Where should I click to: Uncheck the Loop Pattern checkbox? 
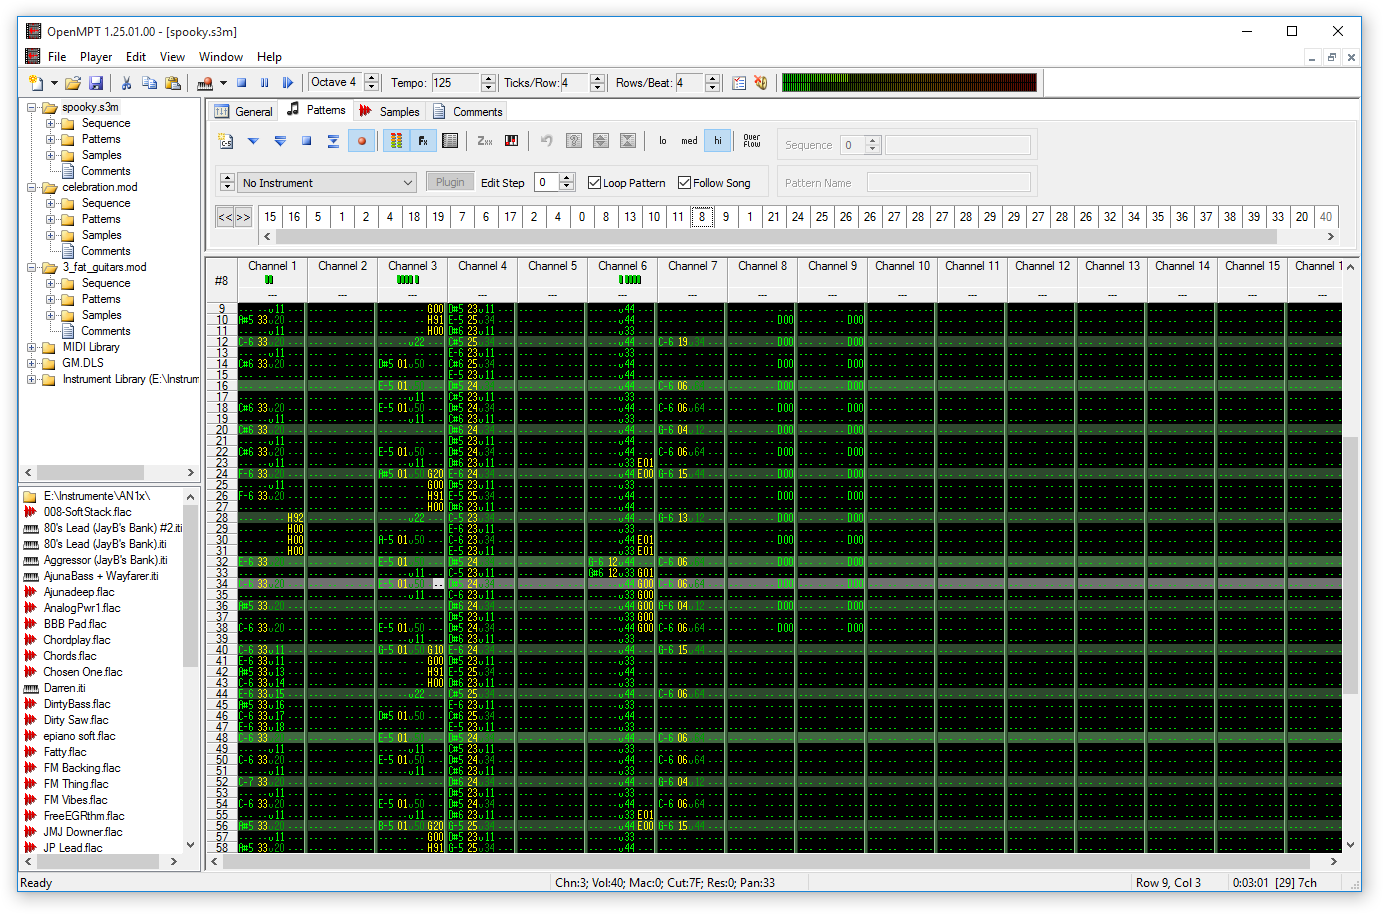tap(595, 183)
